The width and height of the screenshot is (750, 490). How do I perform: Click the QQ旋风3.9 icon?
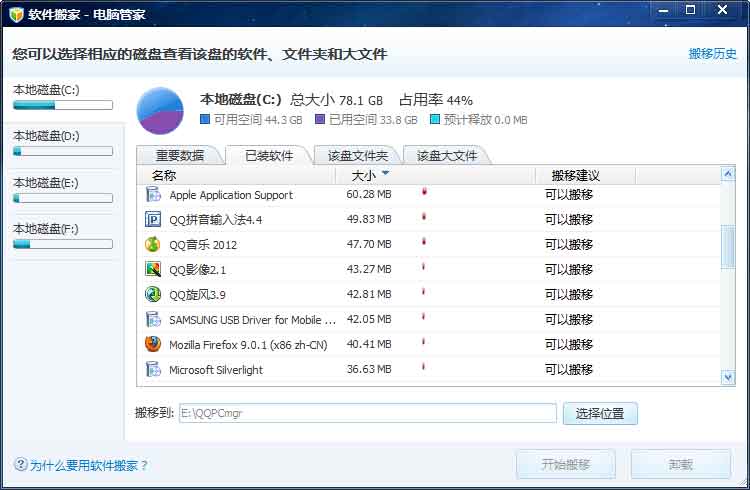tap(153, 295)
